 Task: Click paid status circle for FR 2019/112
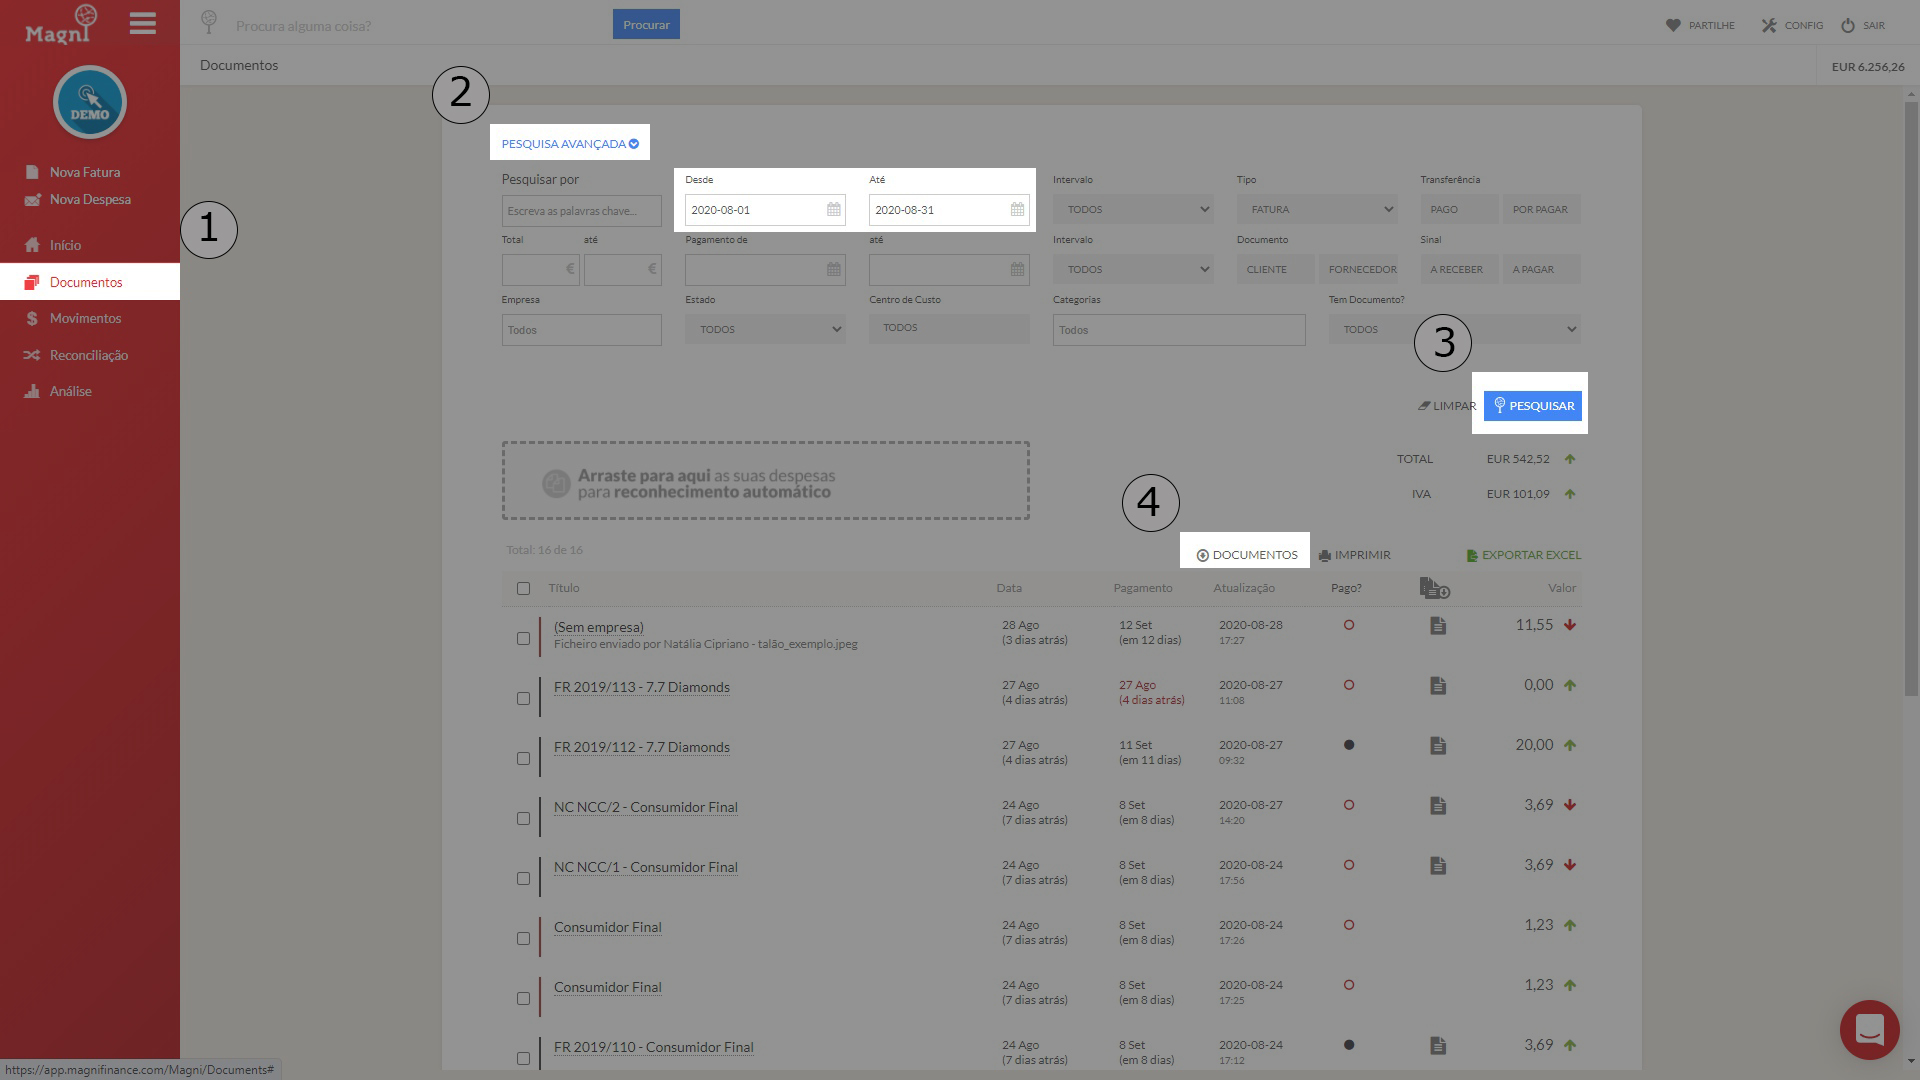pos(1349,745)
